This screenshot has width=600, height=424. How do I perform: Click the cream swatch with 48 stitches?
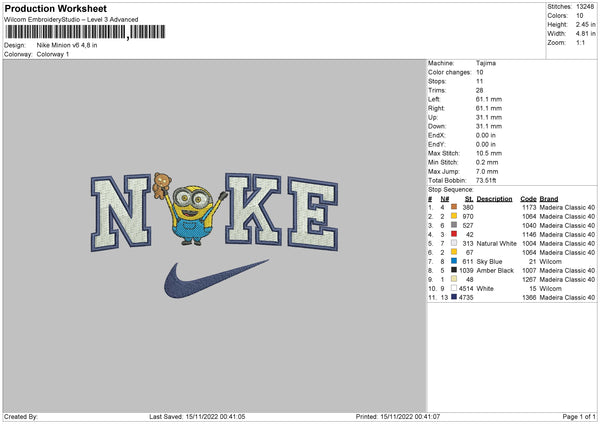[x=454, y=279]
